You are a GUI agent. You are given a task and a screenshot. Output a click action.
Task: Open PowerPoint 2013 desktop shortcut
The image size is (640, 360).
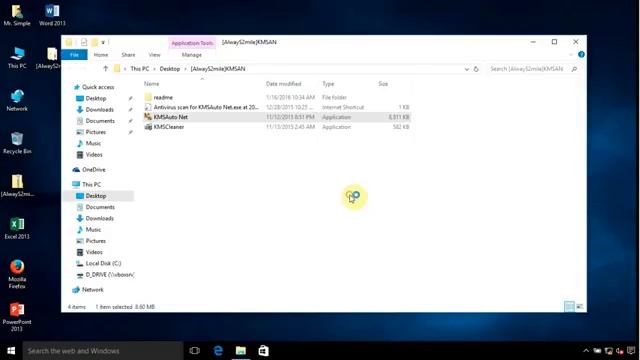point(17,317)
